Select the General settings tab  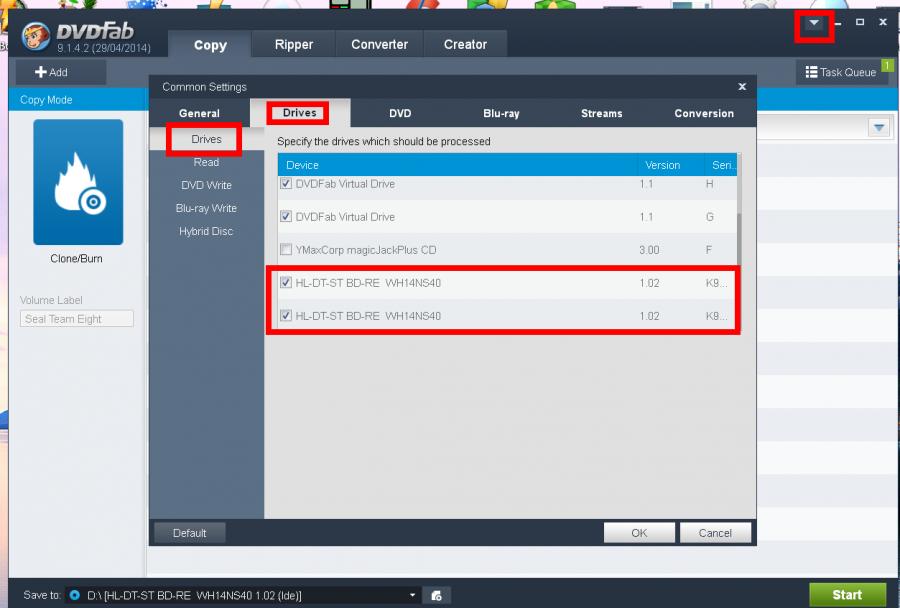199,113
